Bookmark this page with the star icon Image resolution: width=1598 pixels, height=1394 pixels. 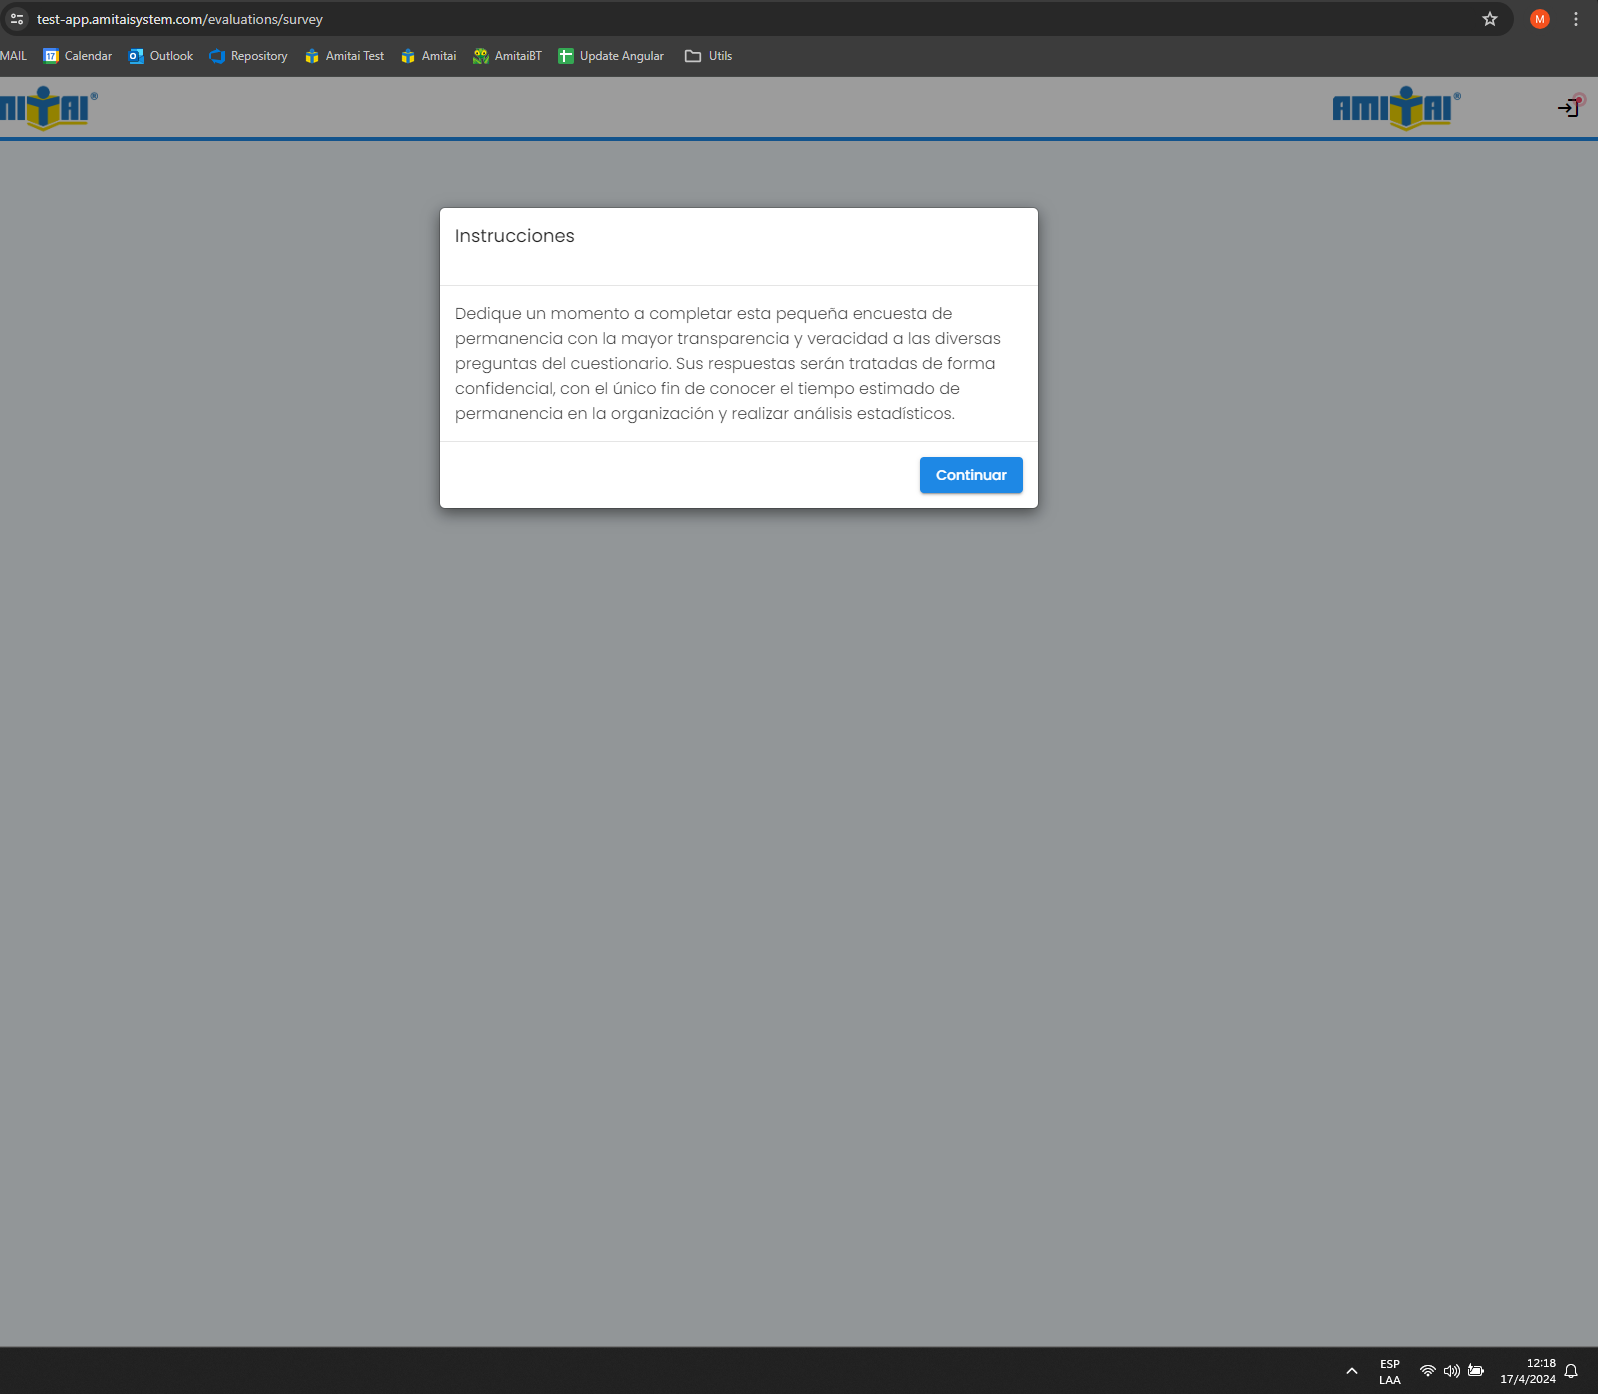[1489, 19]
